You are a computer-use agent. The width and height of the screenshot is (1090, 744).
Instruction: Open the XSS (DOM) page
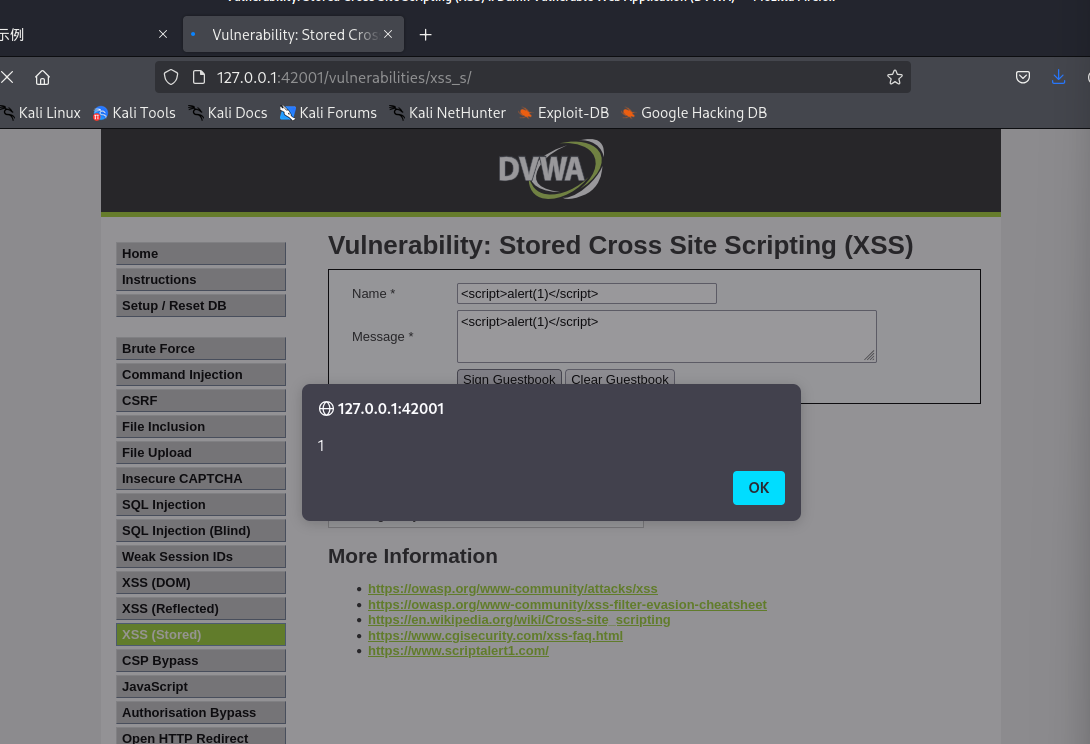[x=201, y=583]
